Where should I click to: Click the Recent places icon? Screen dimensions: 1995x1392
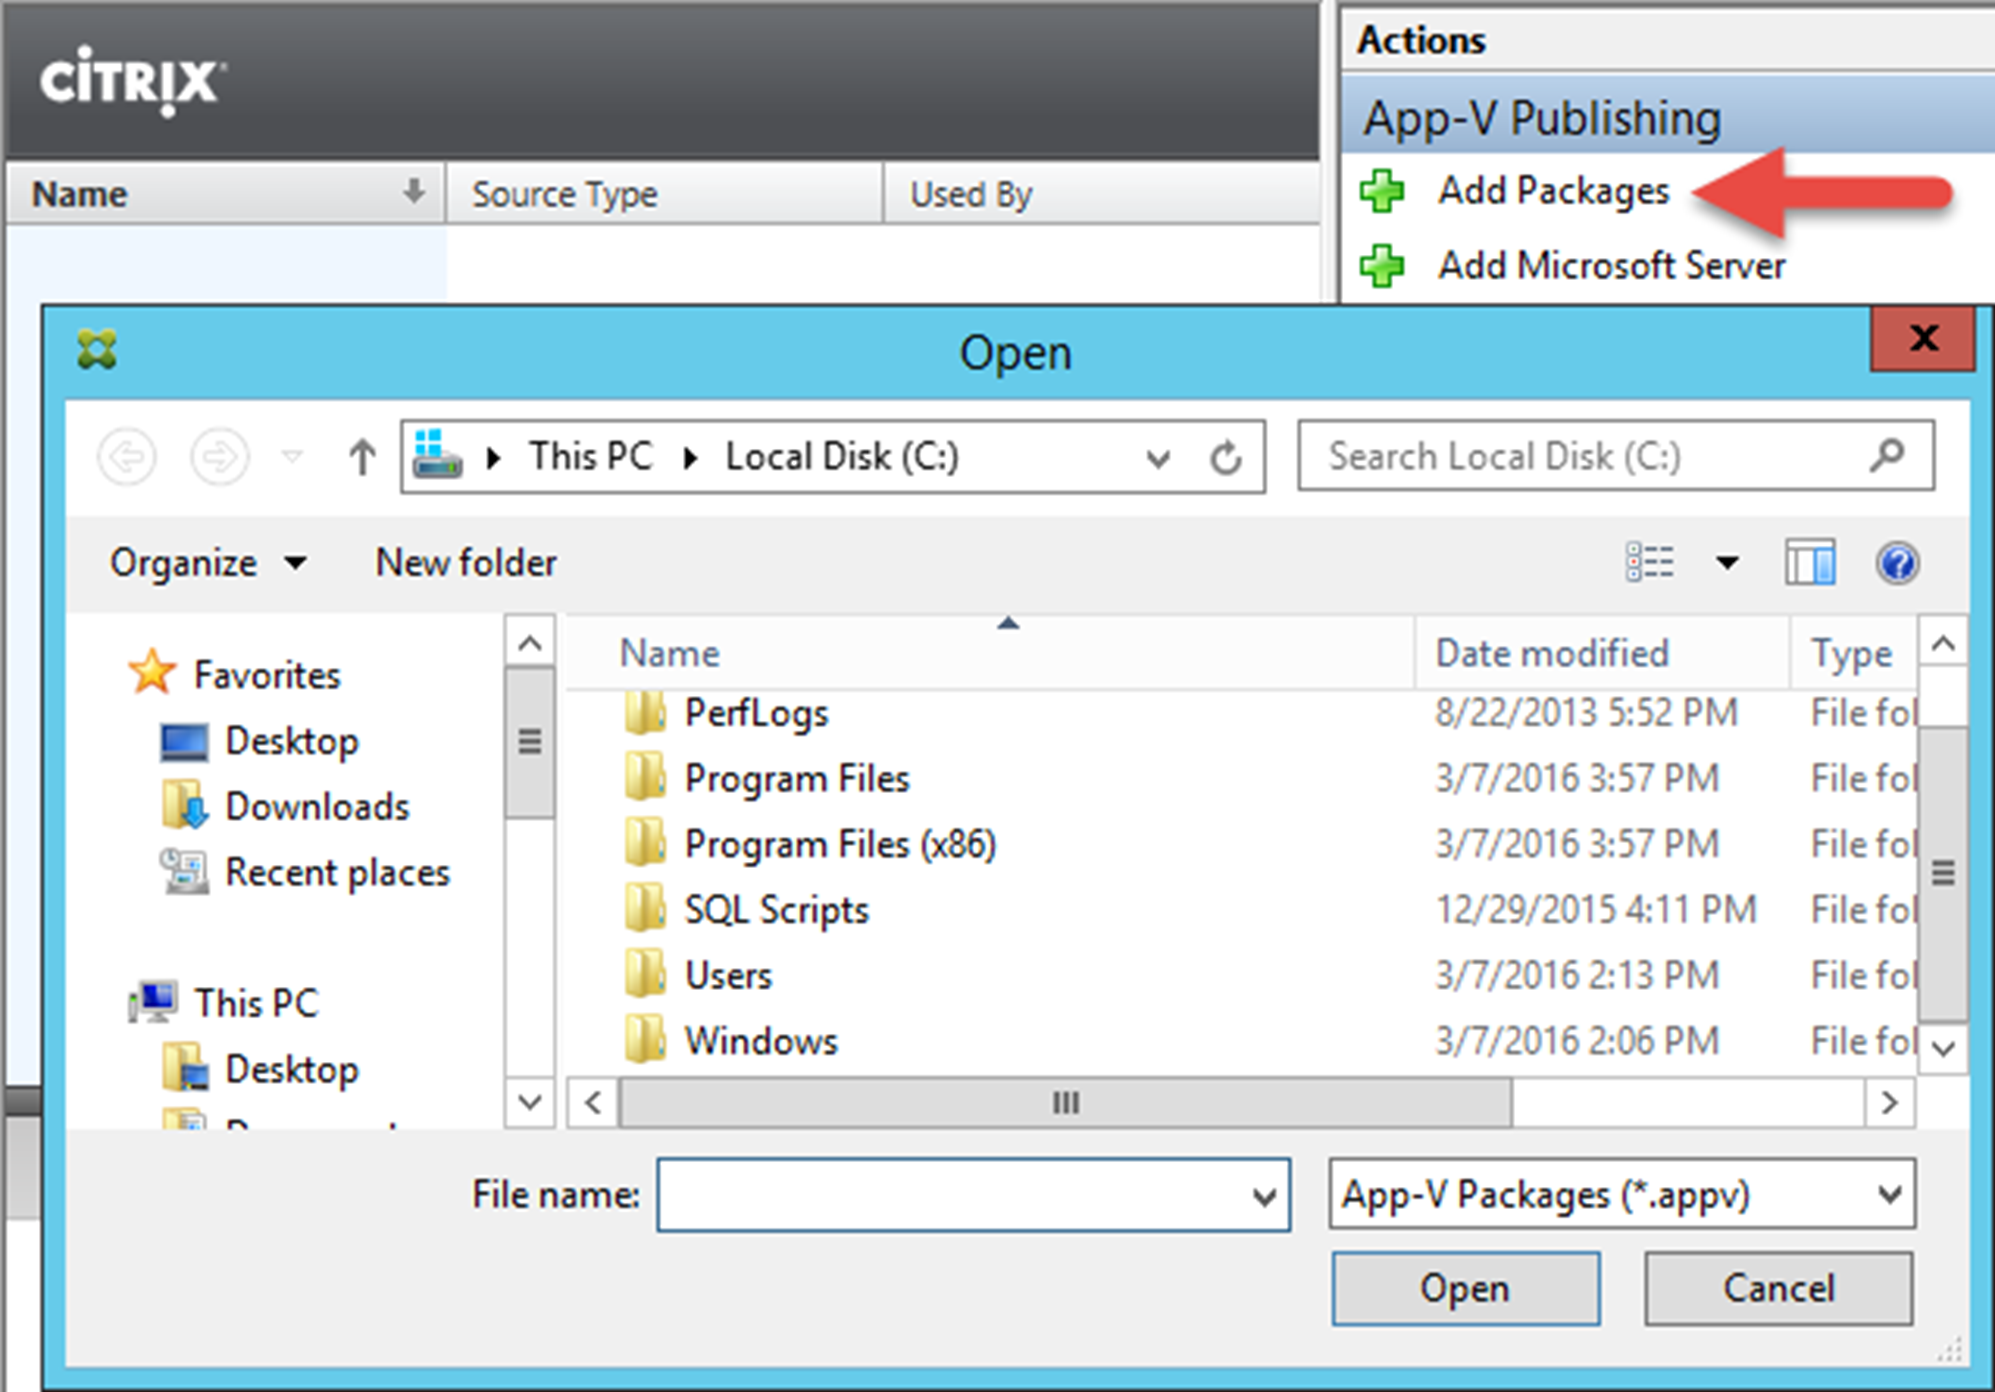click(184, 871)
